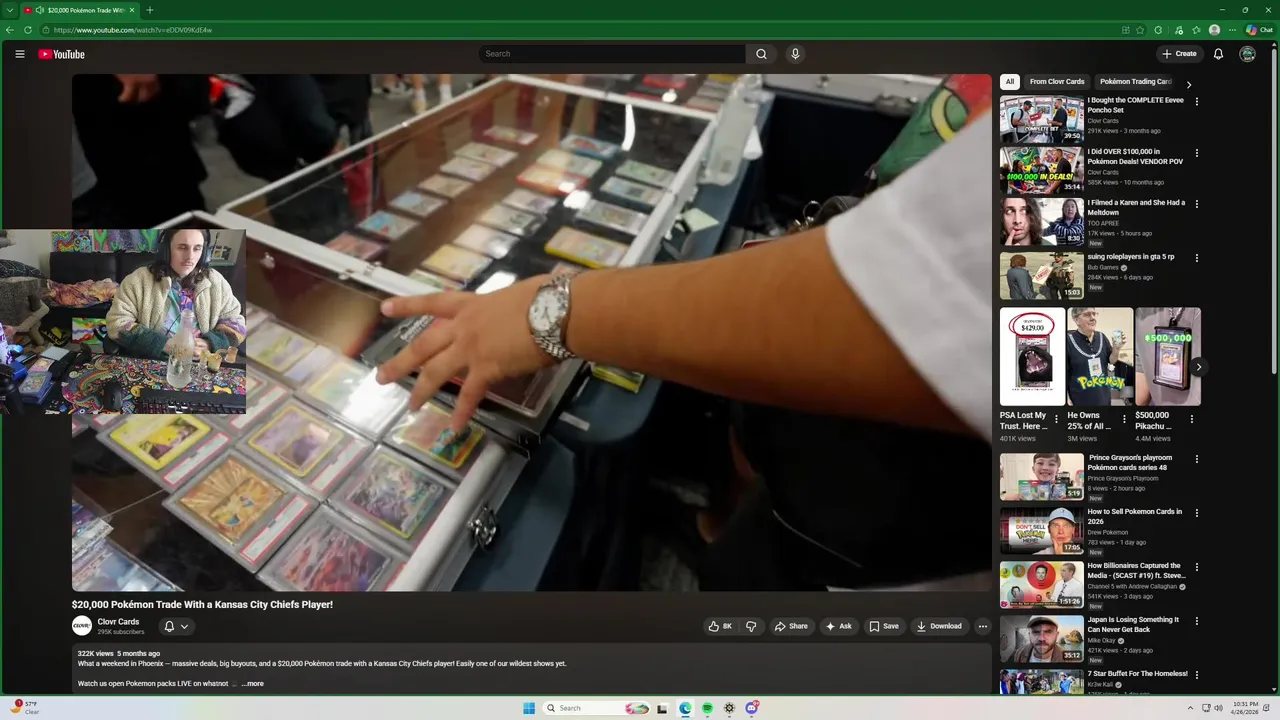Image resolution: width=1280 pixels, height=720 pixels.
Task: Open options for 'suing roleplayers in gta 5 rp'
Action: tap(1197, 258)
